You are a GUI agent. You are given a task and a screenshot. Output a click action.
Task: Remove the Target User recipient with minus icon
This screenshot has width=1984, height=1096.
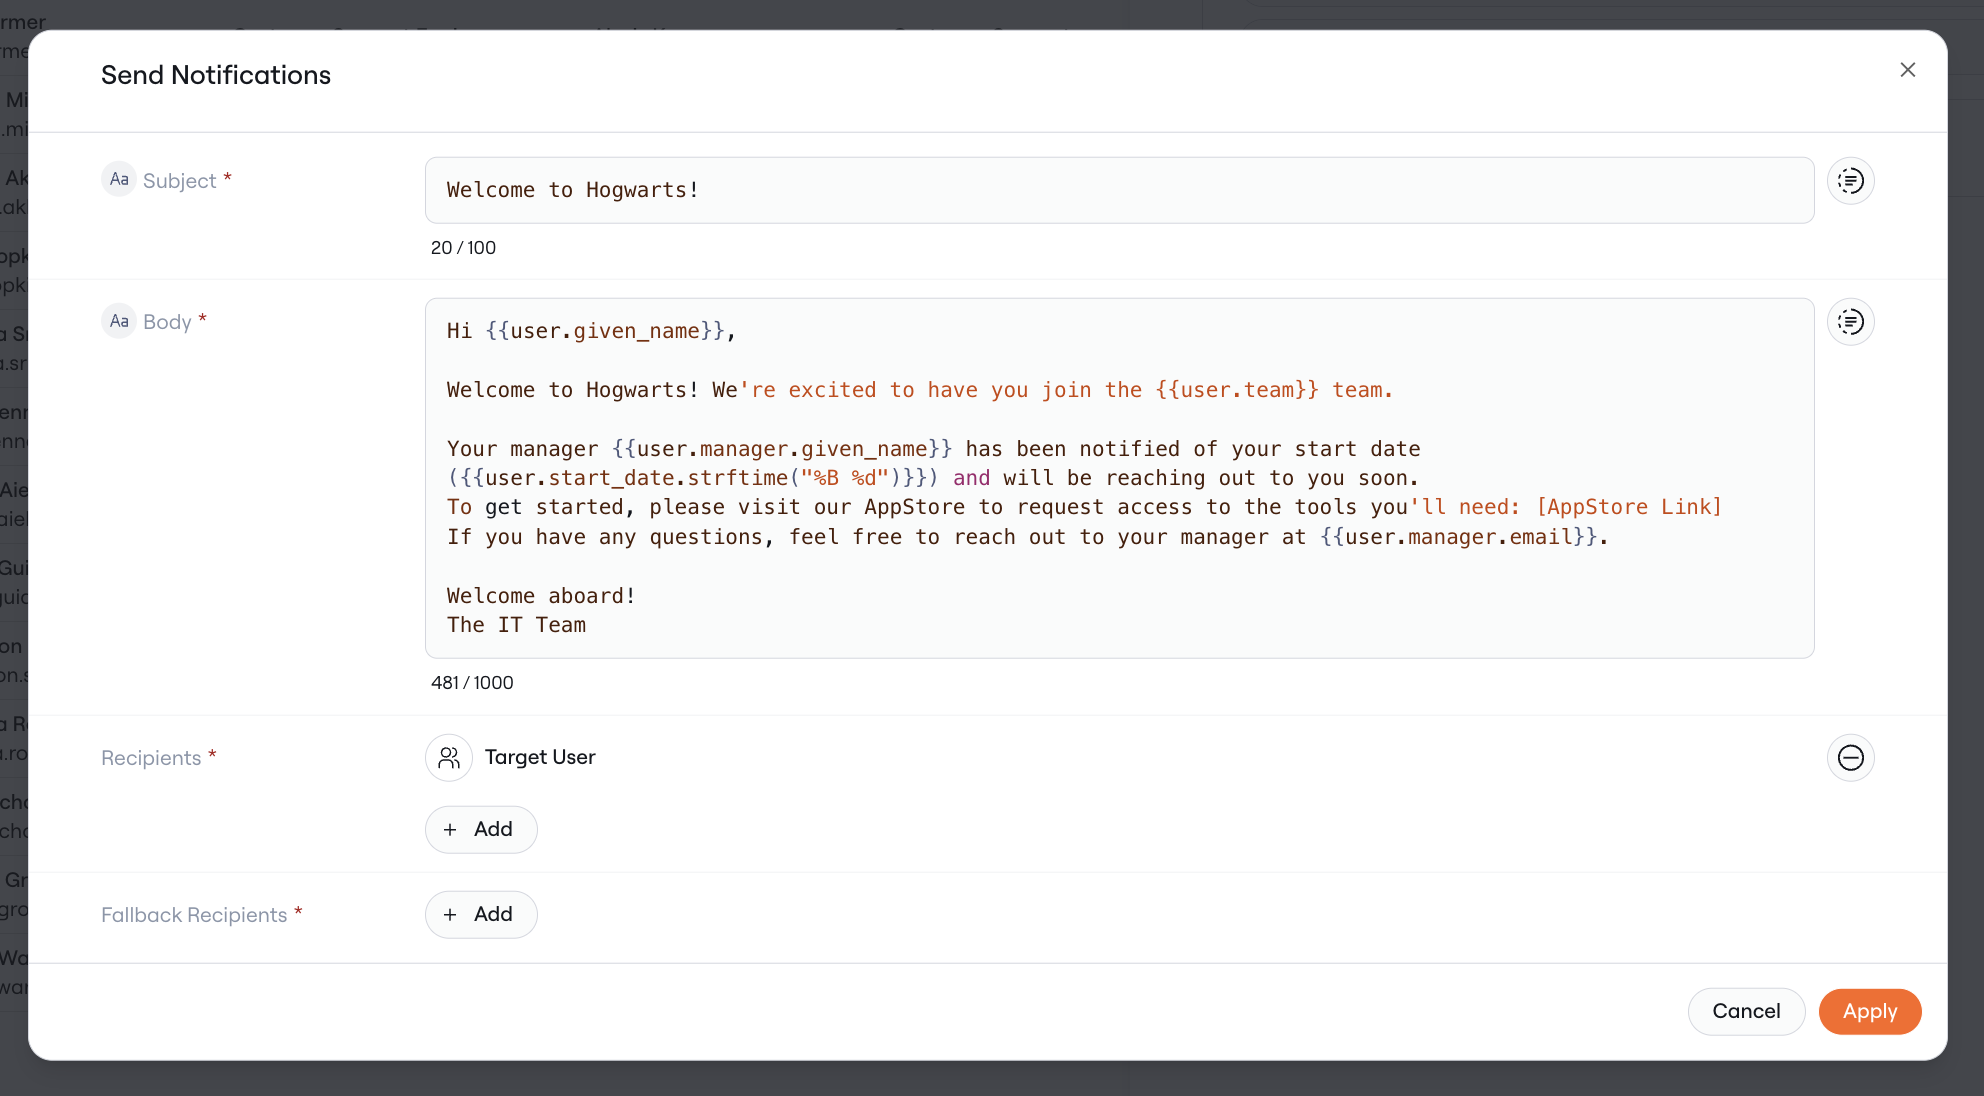(x=1850, y=758)
